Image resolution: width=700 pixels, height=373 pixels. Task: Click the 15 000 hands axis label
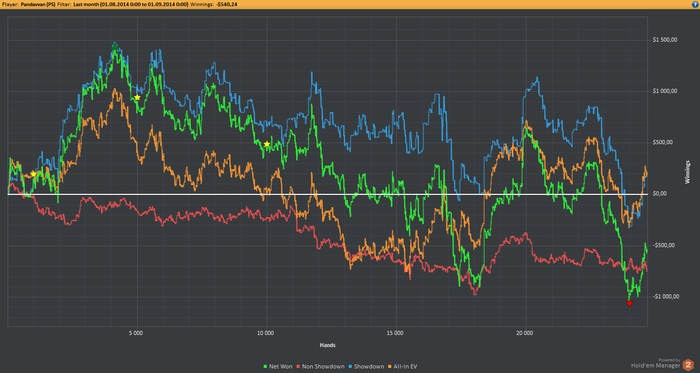tap(396, 332)
